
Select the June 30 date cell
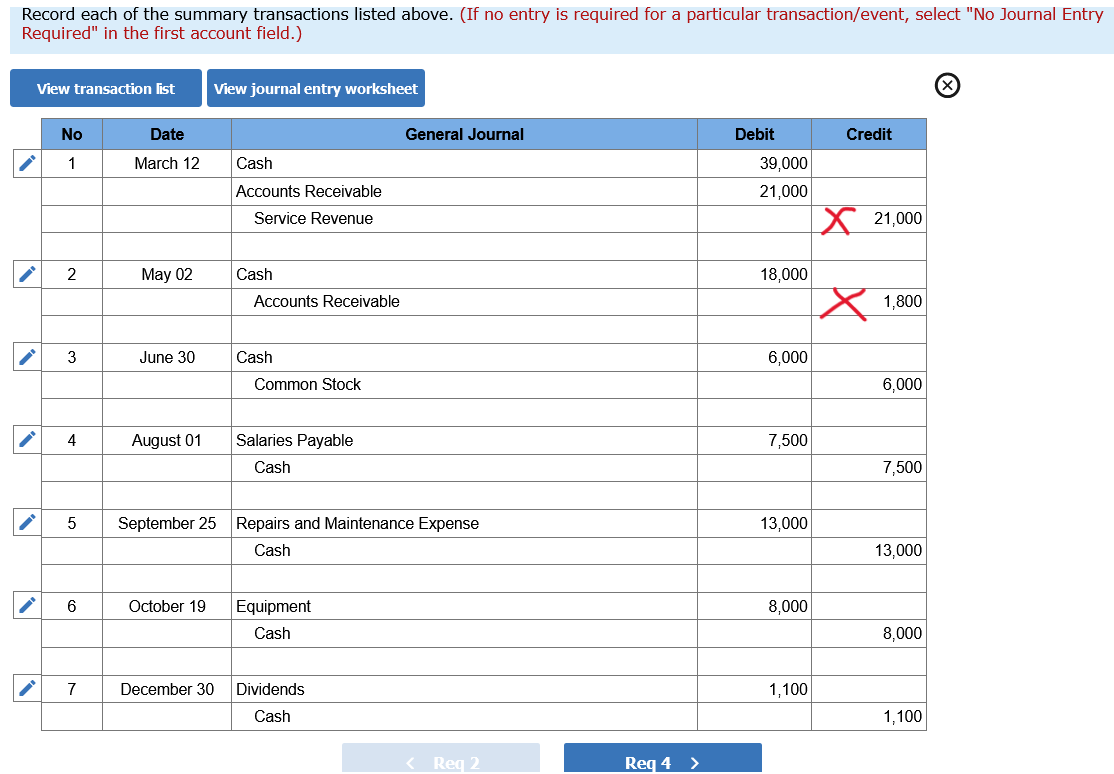167,358
